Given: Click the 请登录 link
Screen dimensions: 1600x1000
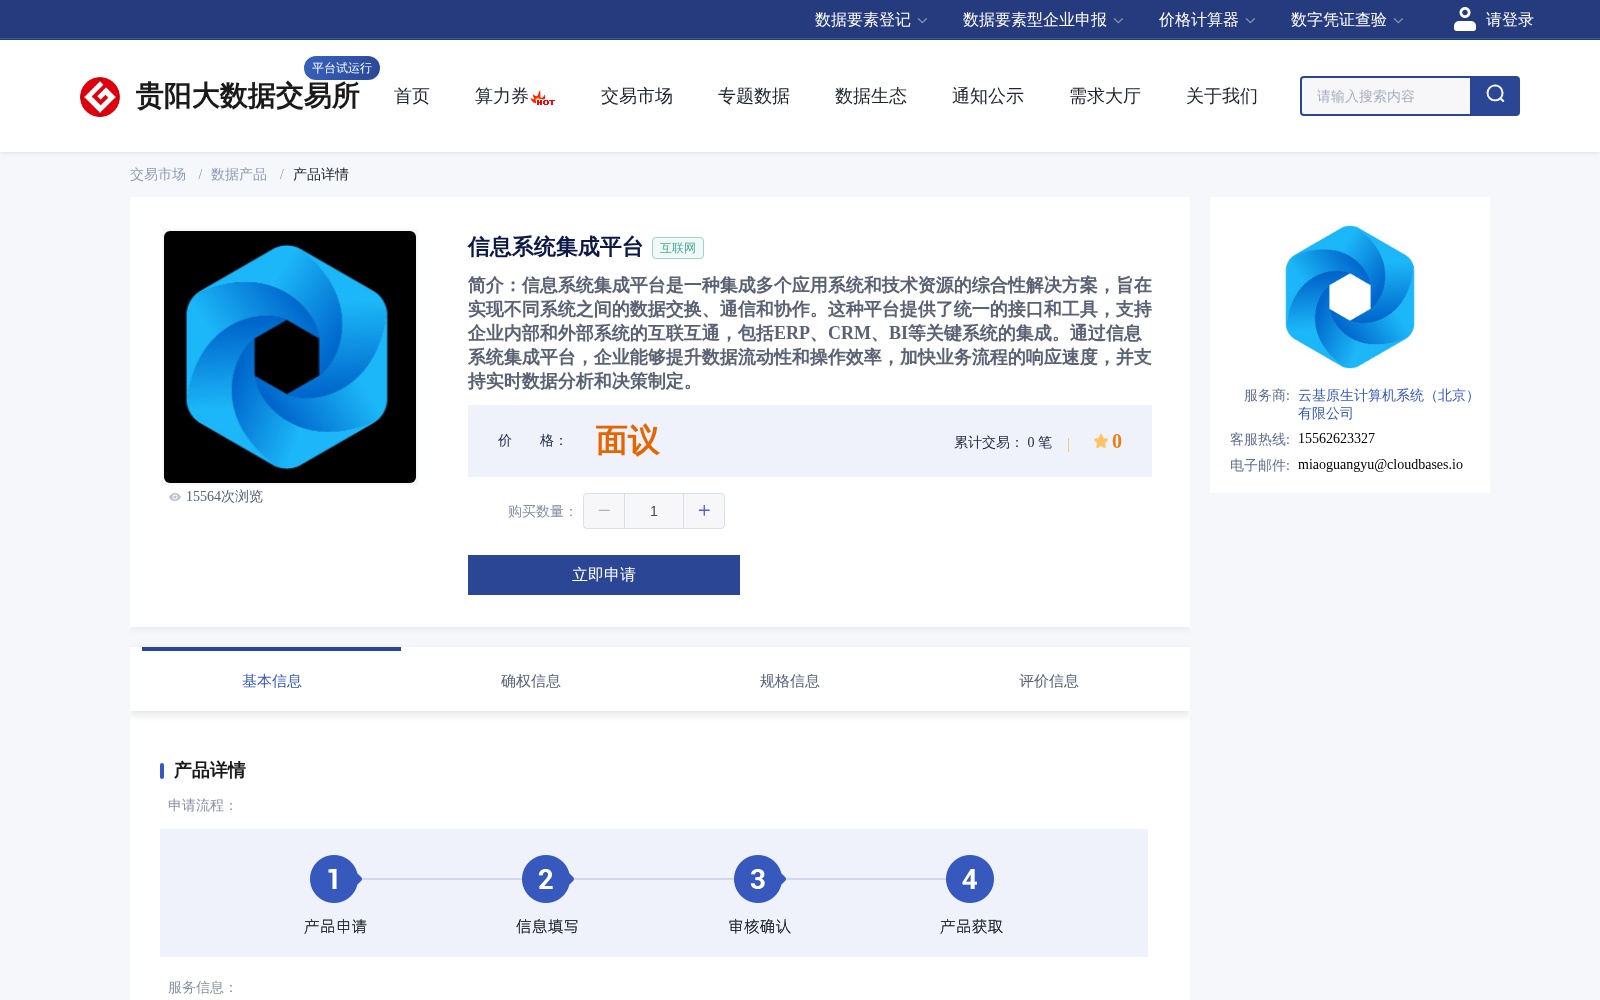Looking at the screenshot, I should coord(1509,20).
